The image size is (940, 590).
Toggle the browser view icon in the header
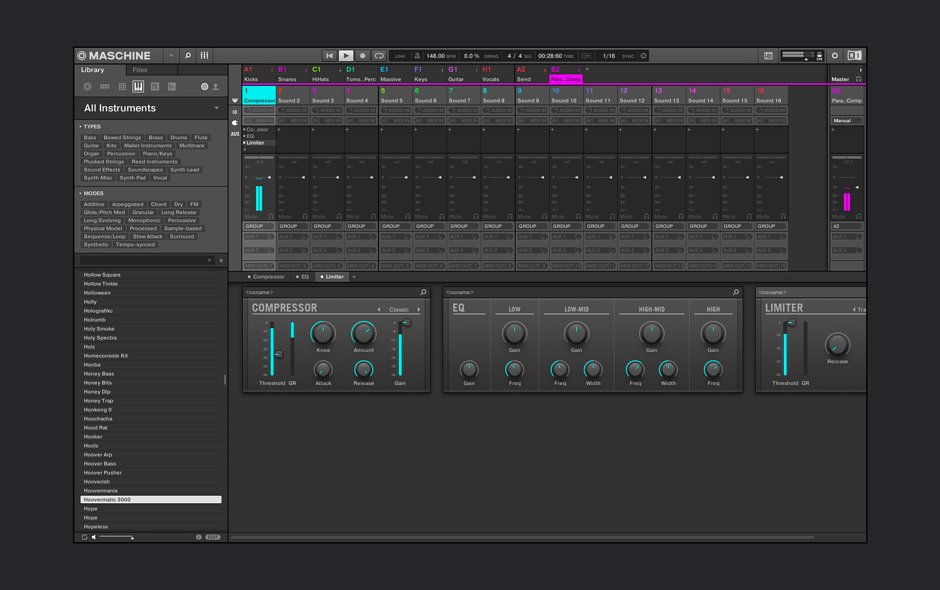(769, 56)
